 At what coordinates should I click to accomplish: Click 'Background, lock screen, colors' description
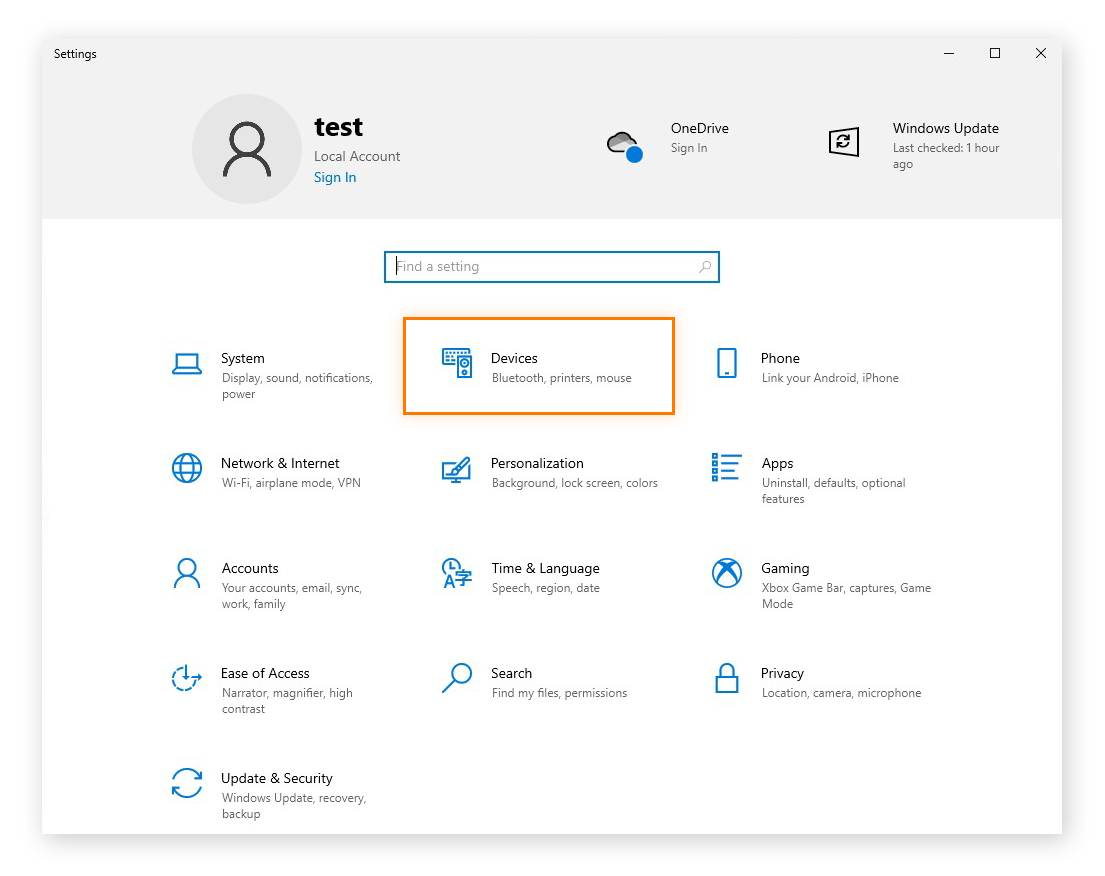coord(574,483)
